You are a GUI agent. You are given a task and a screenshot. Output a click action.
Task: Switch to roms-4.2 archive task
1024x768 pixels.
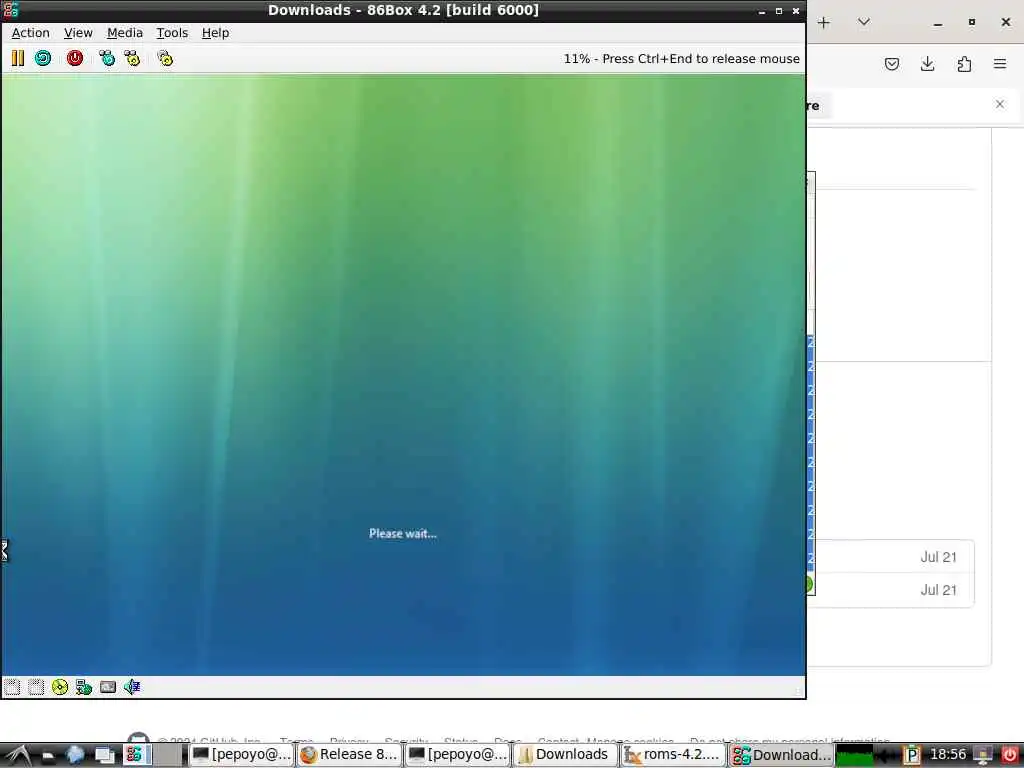coord(673,755)
